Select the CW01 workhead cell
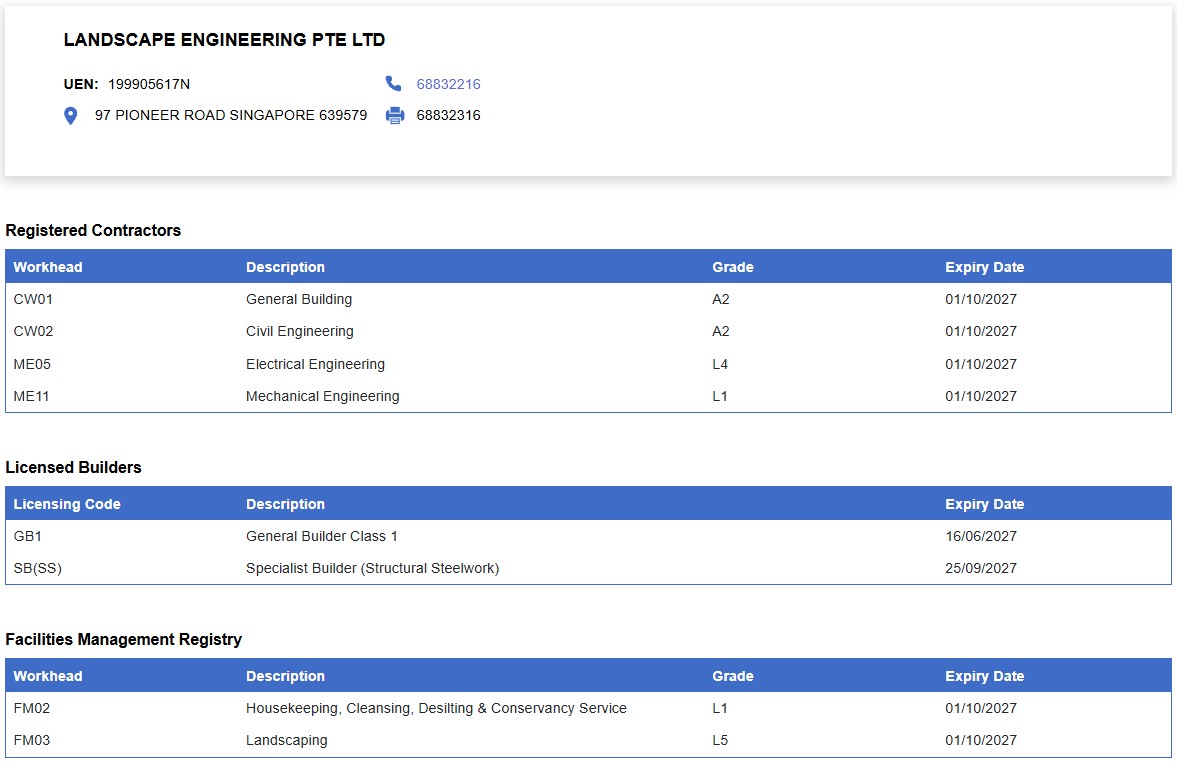 tap(31, 299)
